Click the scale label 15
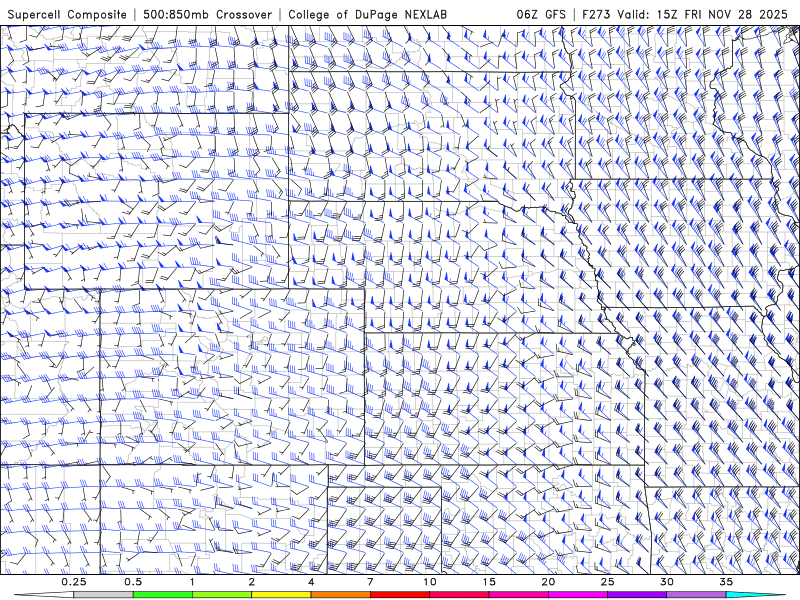Viewport: 800px width, 600px height. click(x=489, y=582)
